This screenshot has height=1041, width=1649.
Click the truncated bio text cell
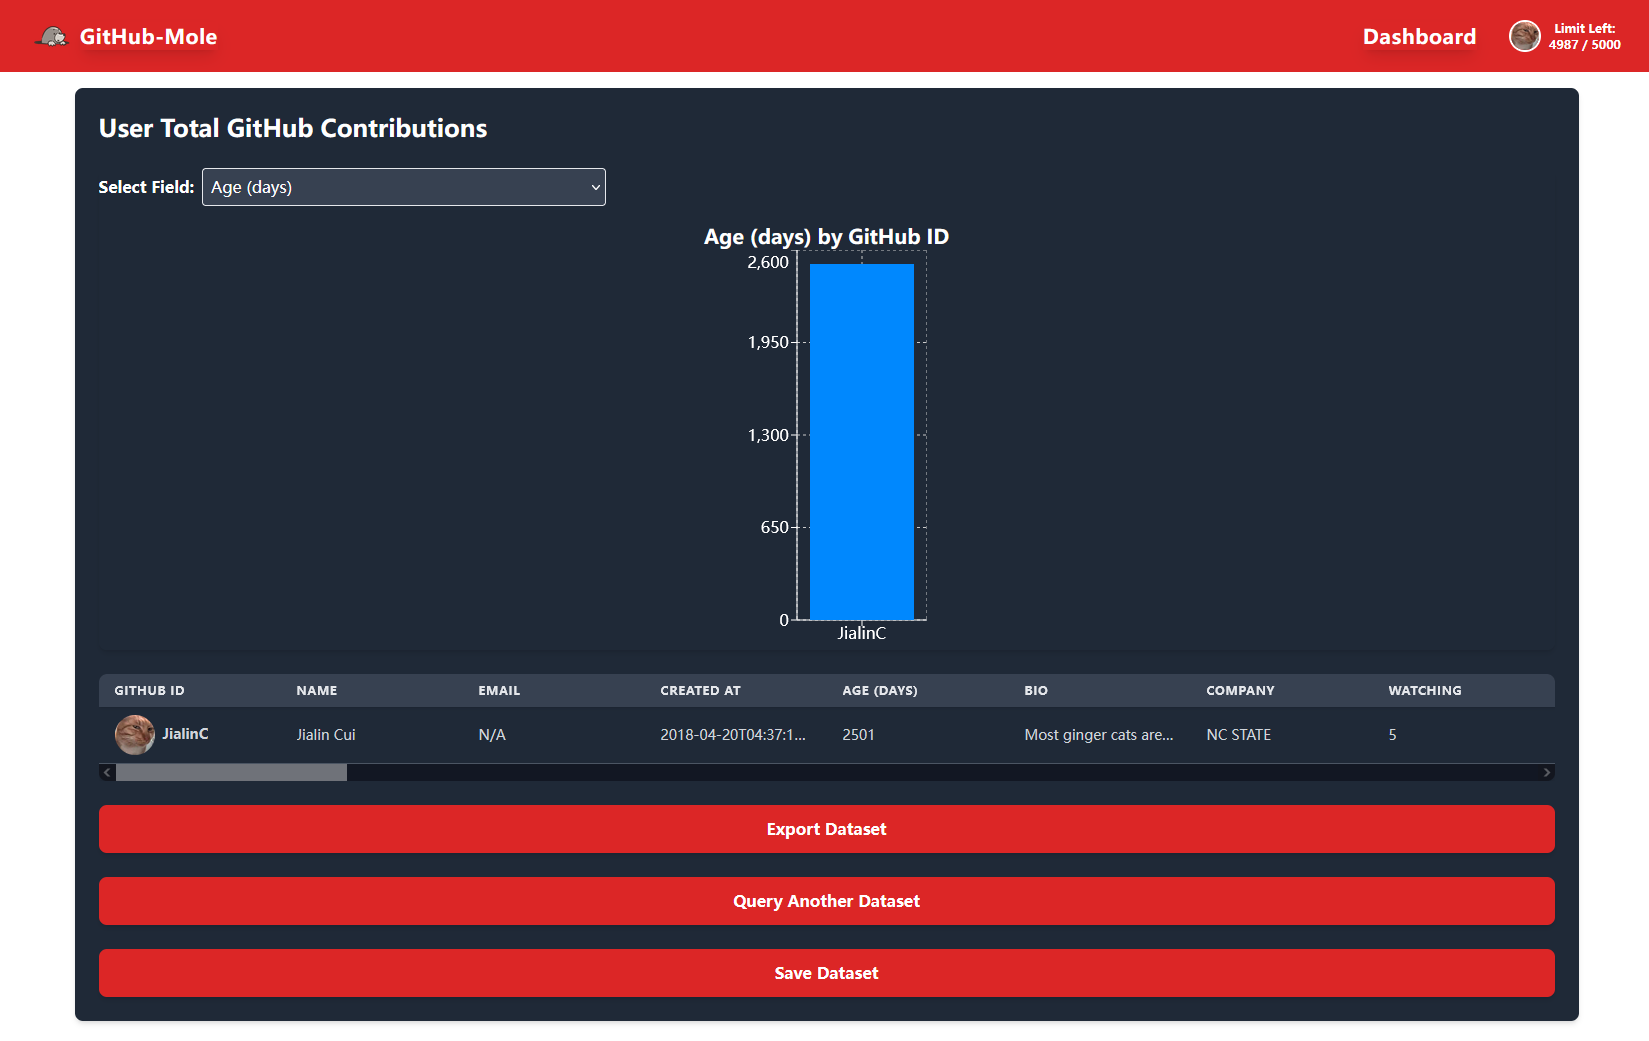pos(1098,735)
